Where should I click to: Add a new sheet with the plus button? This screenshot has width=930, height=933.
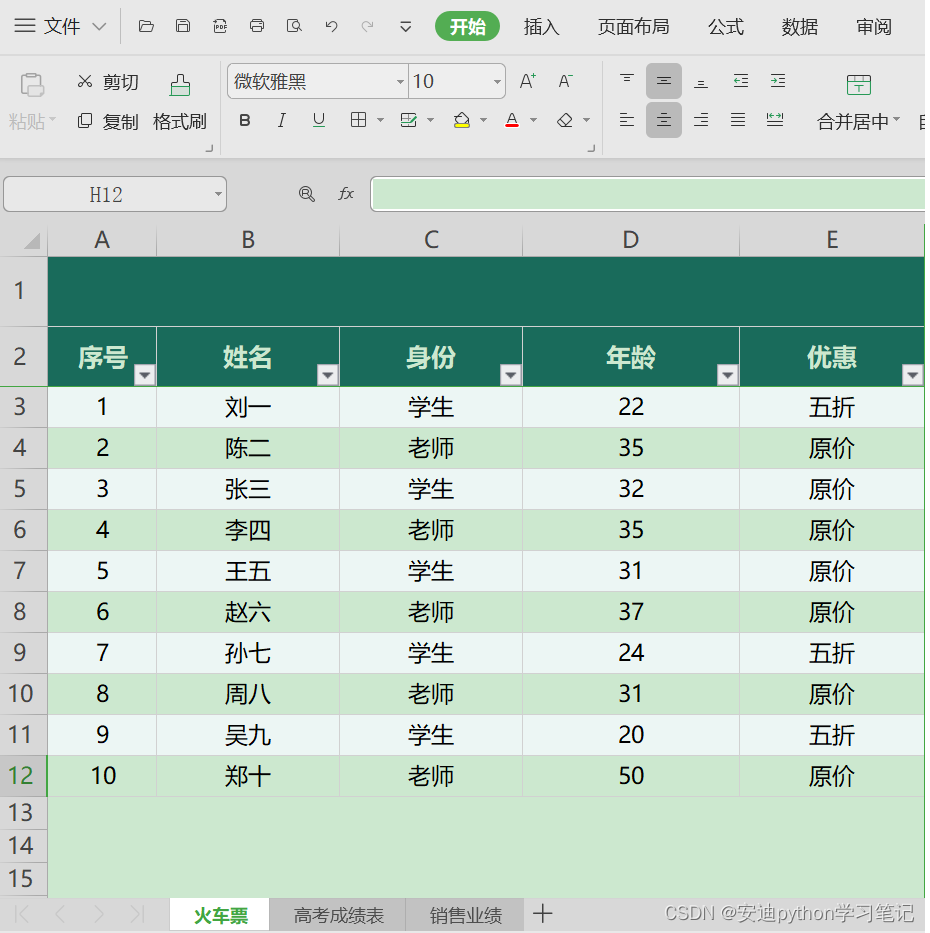click(x=542, y=913)
